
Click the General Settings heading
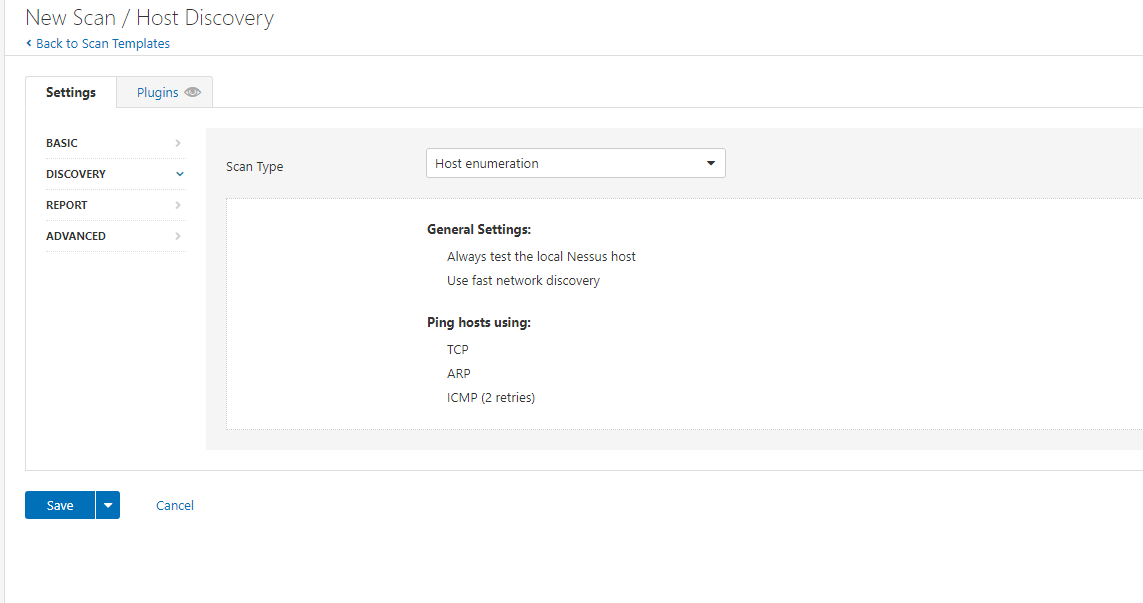(x=479, y=229)
